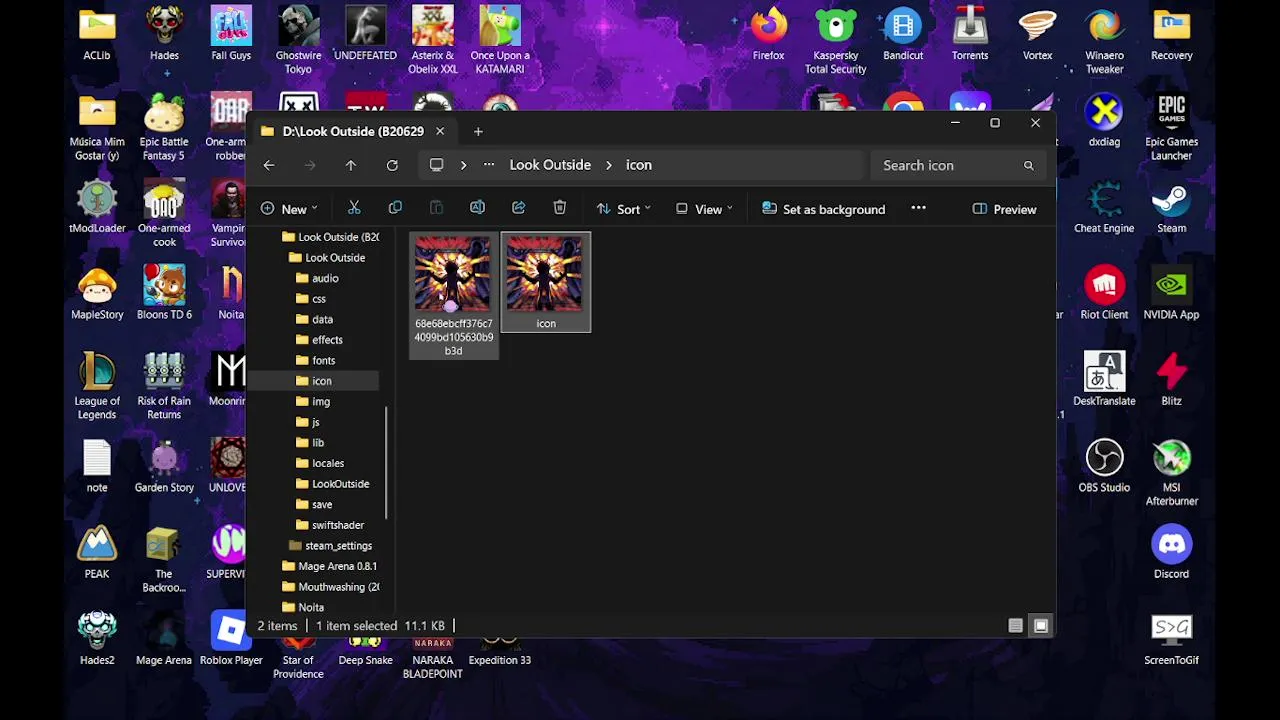This screenshot has width=1280, height=720.
Task: Open NVIDIA App desktop icon
Action: point(1171,294)
